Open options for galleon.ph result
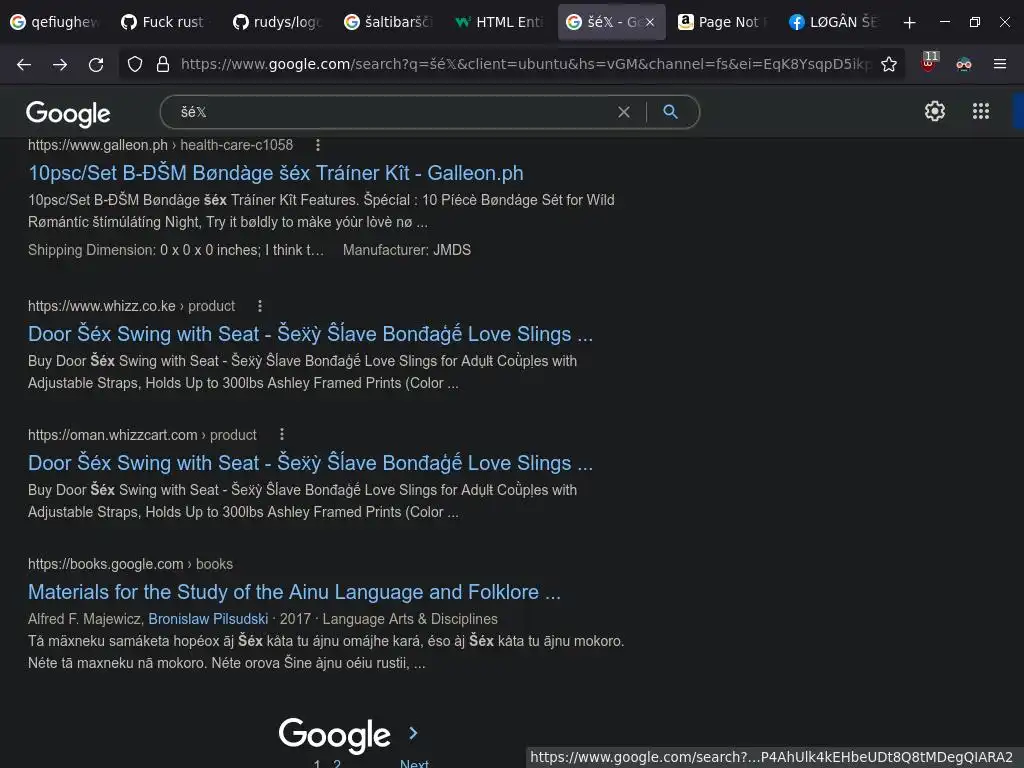Viewport: 1024px width, 768px height. pos(317,145)
